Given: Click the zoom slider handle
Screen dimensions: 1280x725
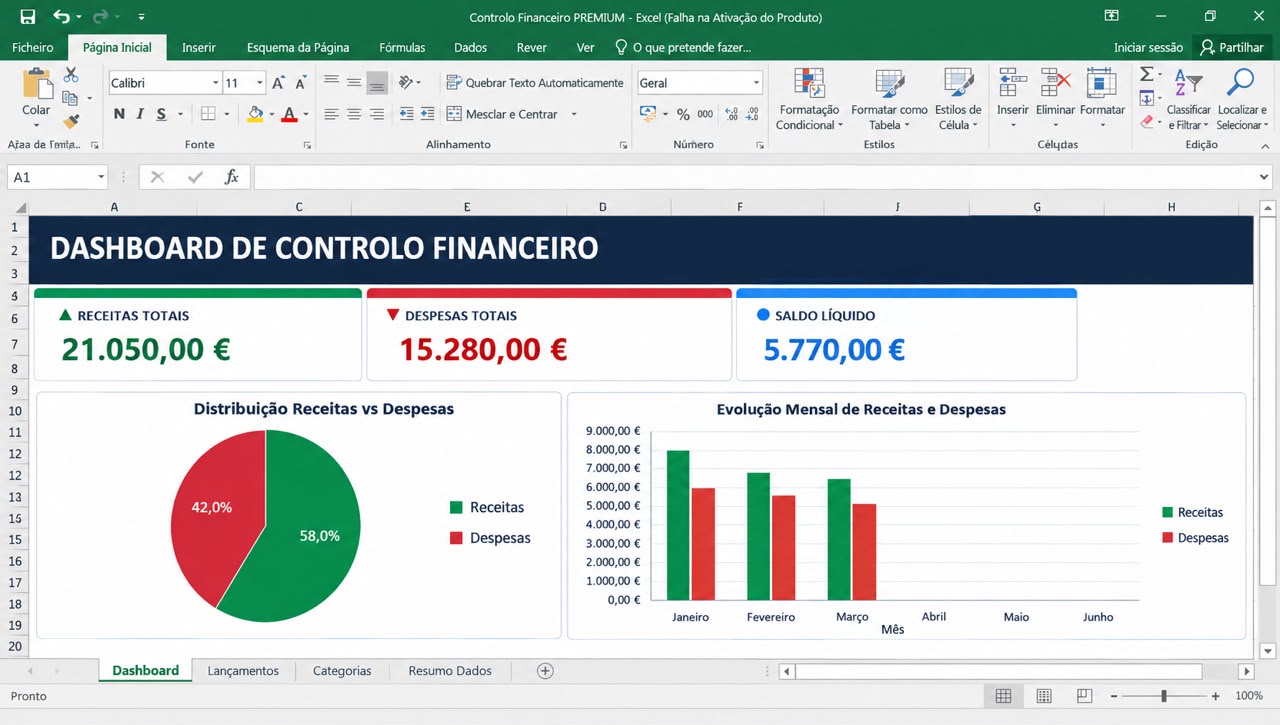Looking at the screenshot, I should coord(1164,696).
